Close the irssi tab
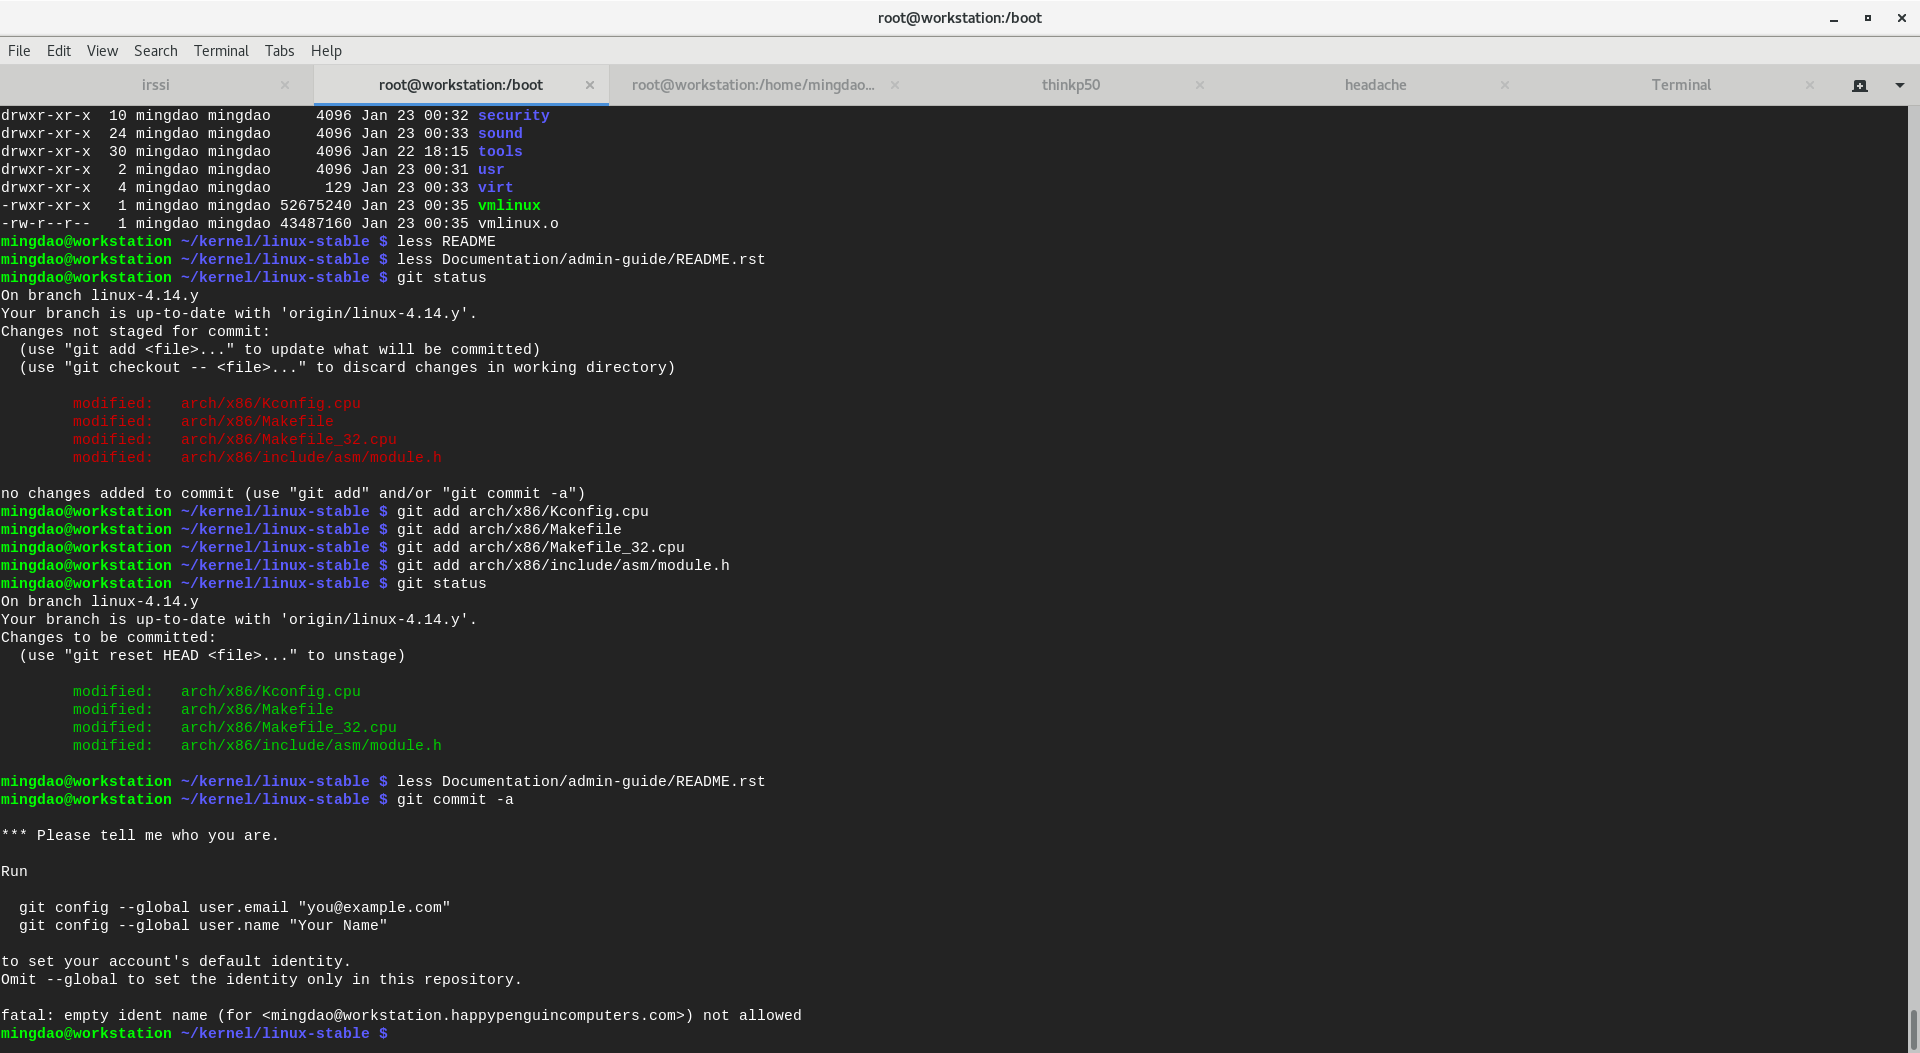 click(x=285, y=85)
